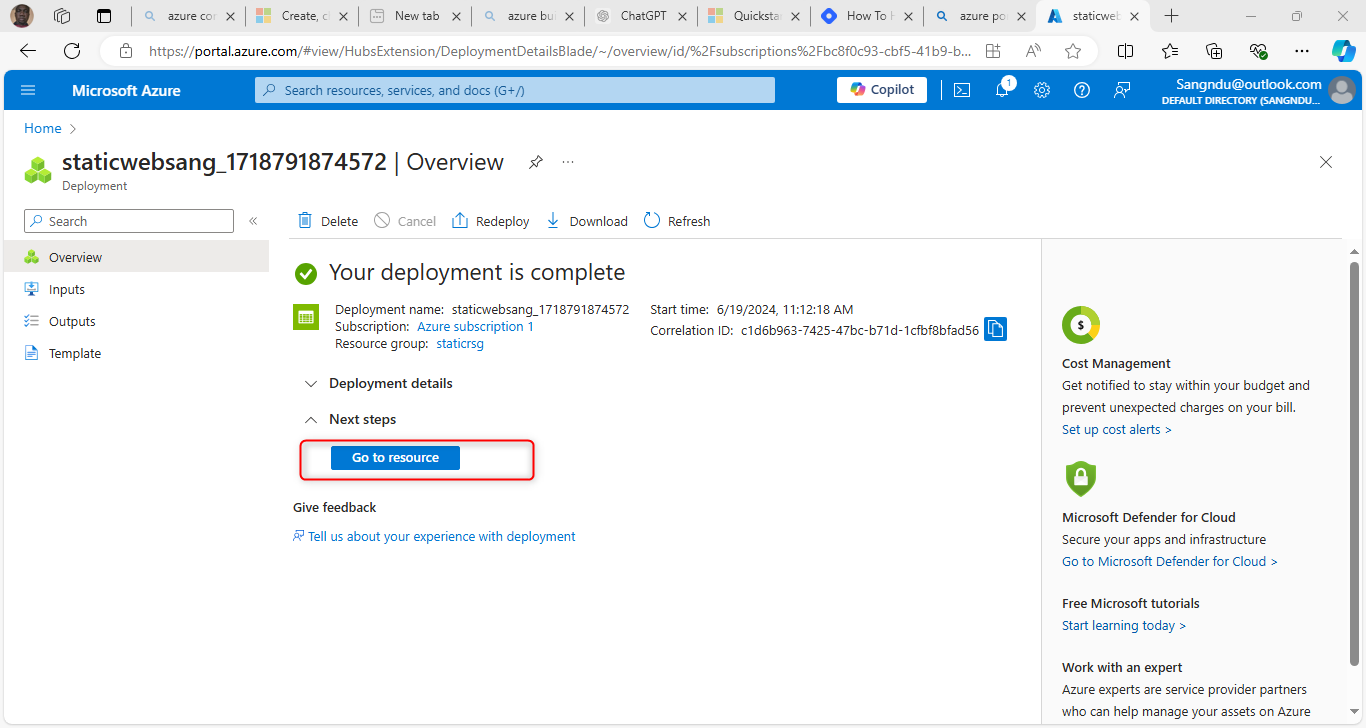The height and width of the screenshot is (728, 1366).
Task: Open the Edge profile avatar
Action: (22, 16)
